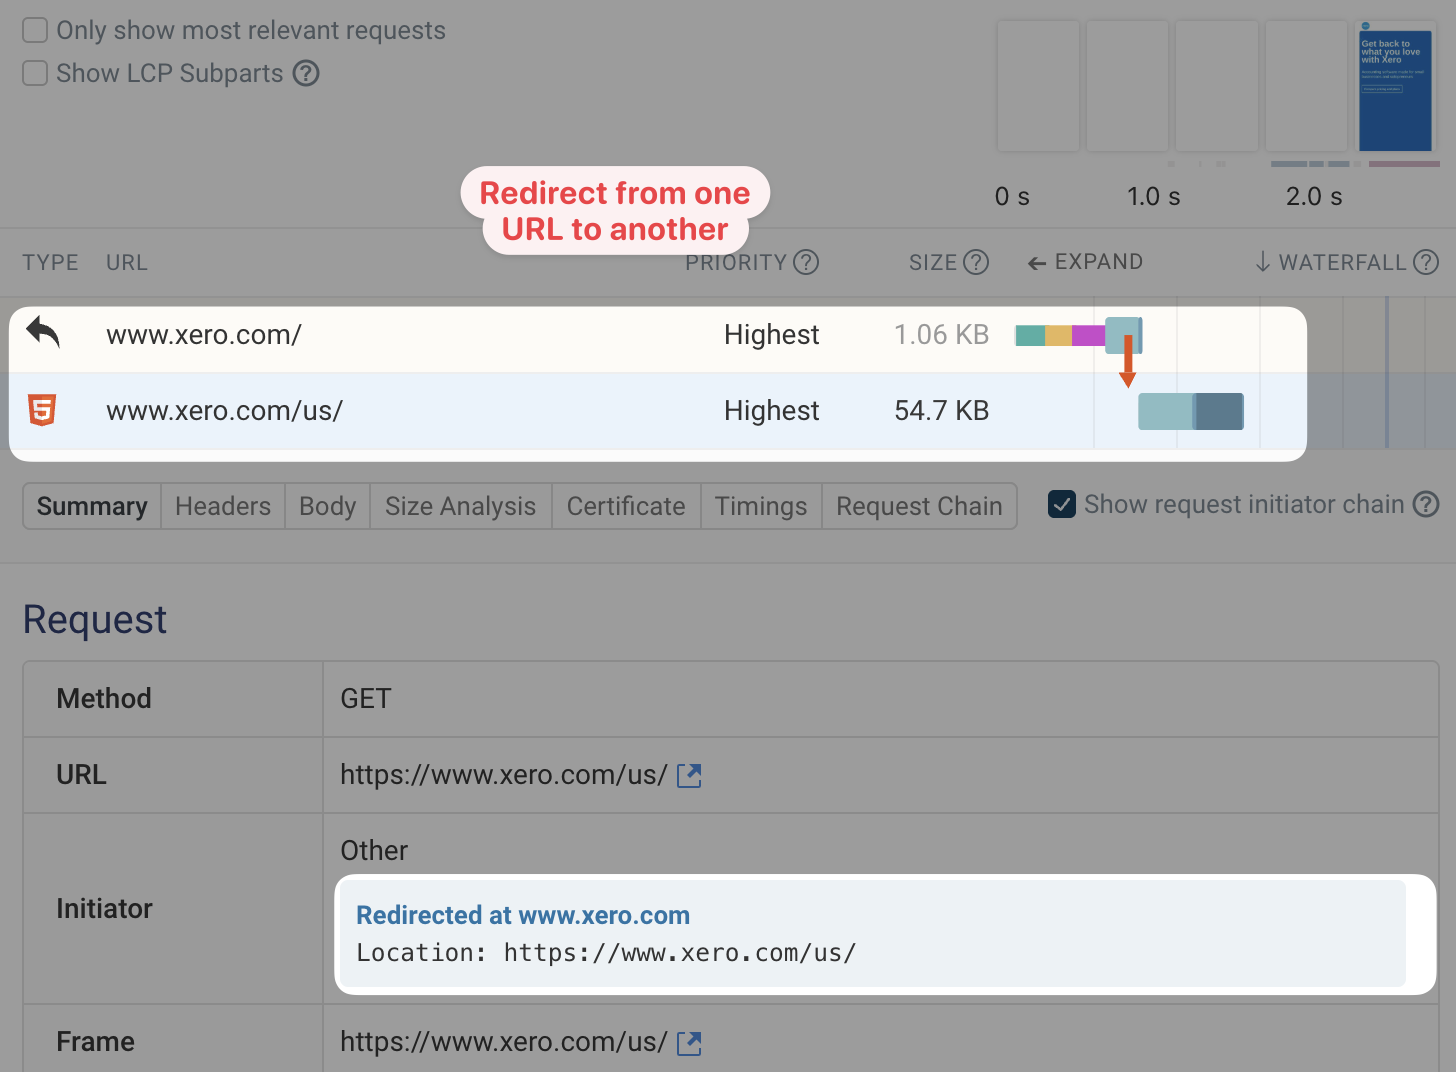Click the waterfall bar for www.xero.com/ redirect
1456x1072 pixels.
(1078, 335)
